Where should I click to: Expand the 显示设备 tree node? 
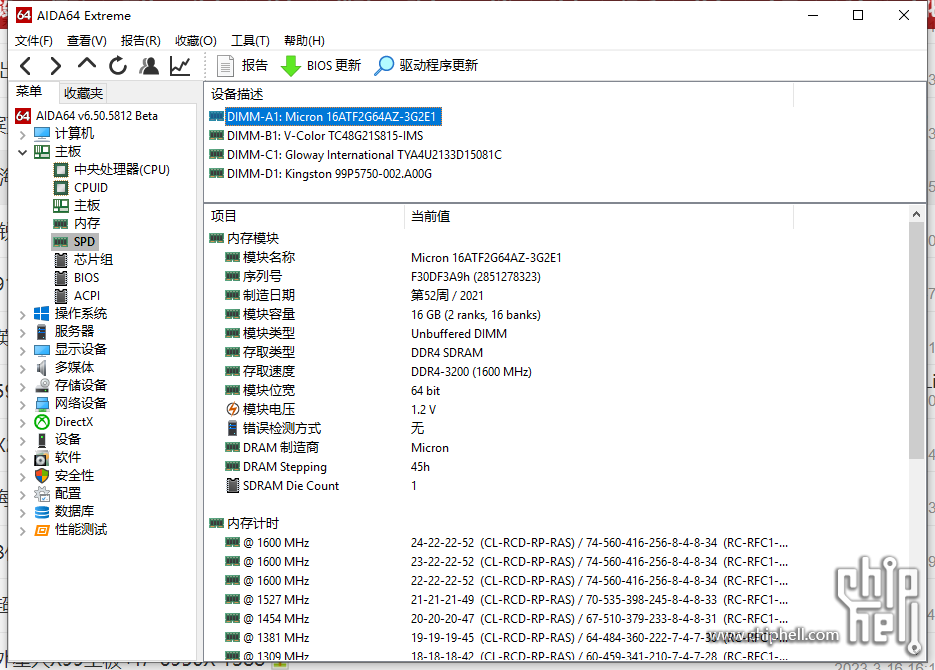click(x=23, y=350)
